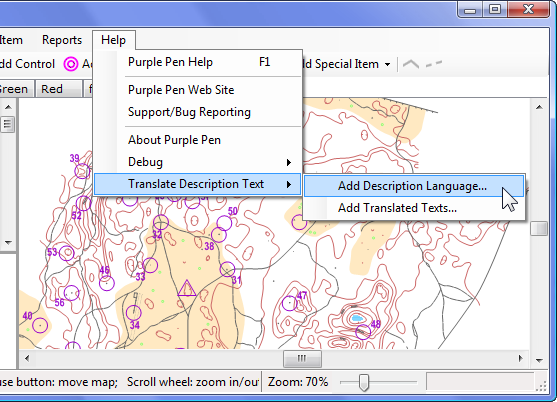Screen dimensions: 557x402
Task: Click the bend/corner toolbar icon
Action: [411, 64]
